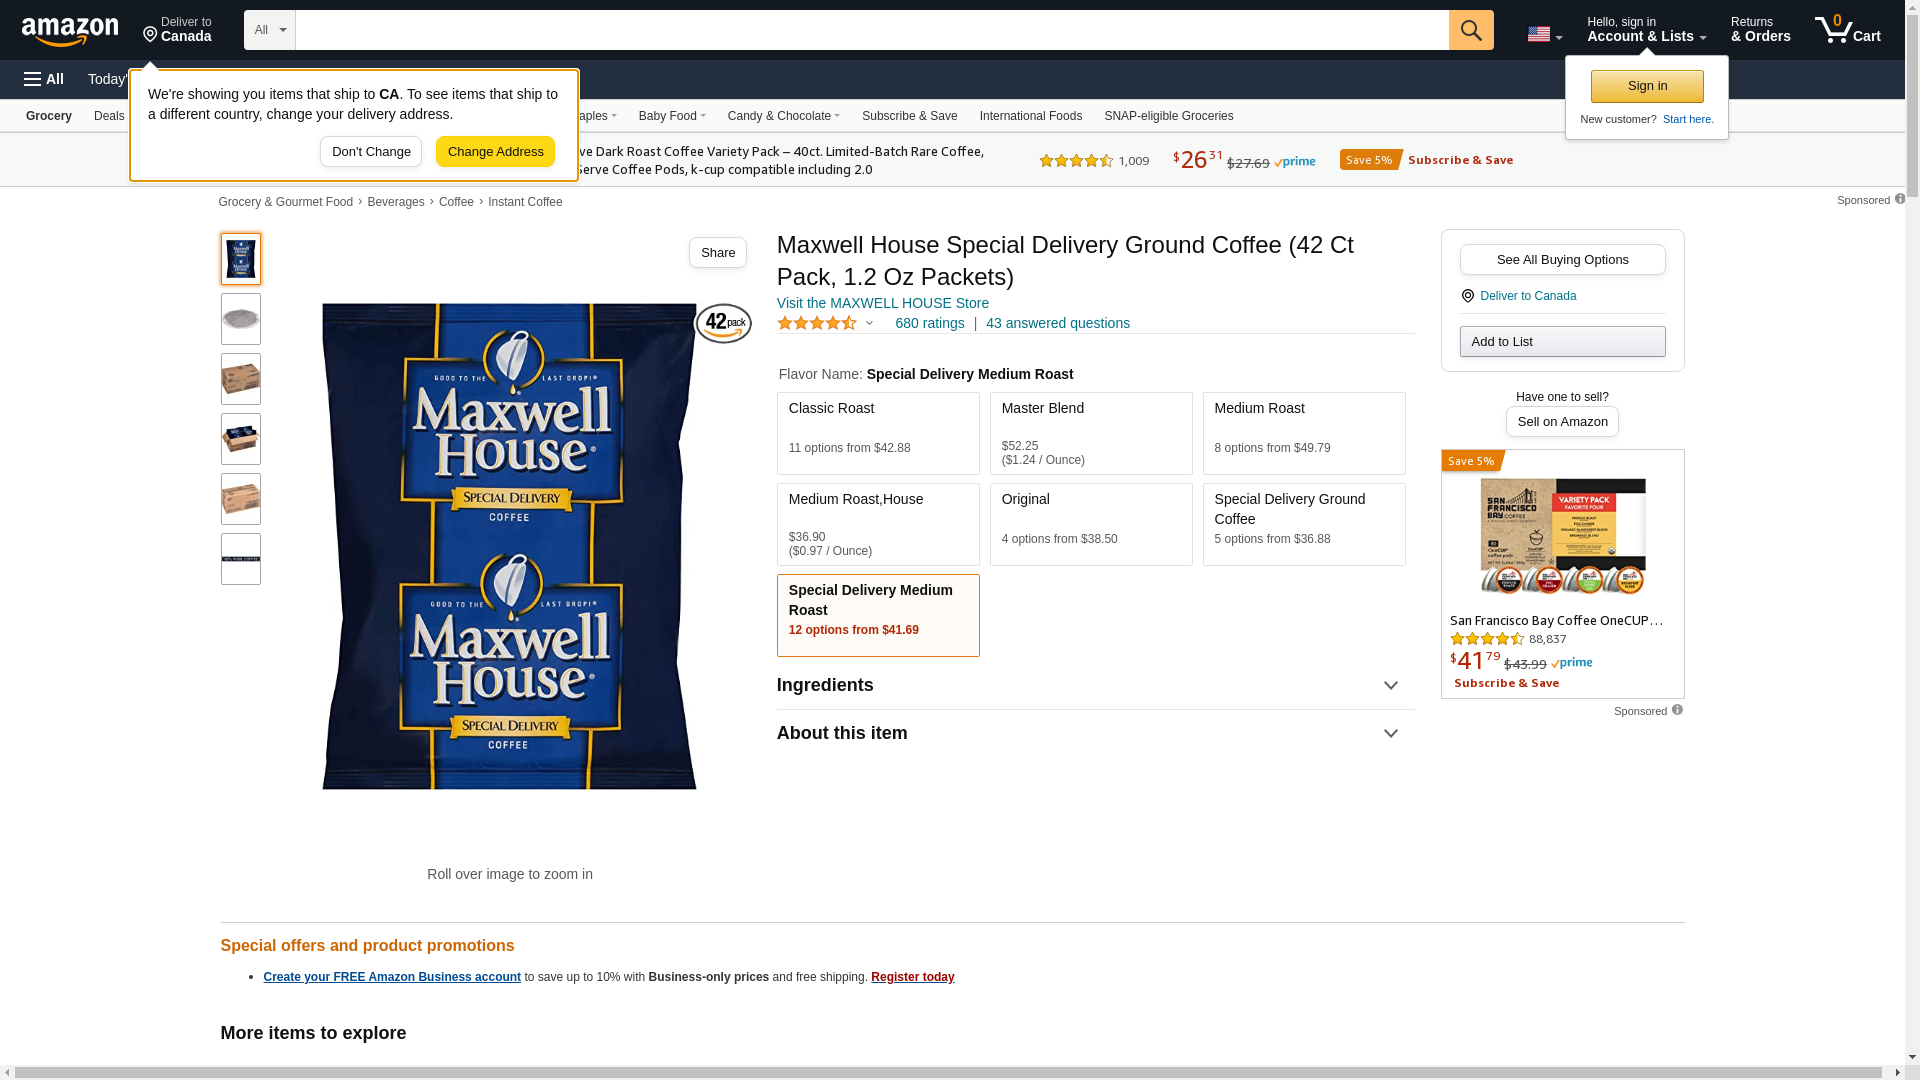Click the star rating popover arrow

[869, 323]
